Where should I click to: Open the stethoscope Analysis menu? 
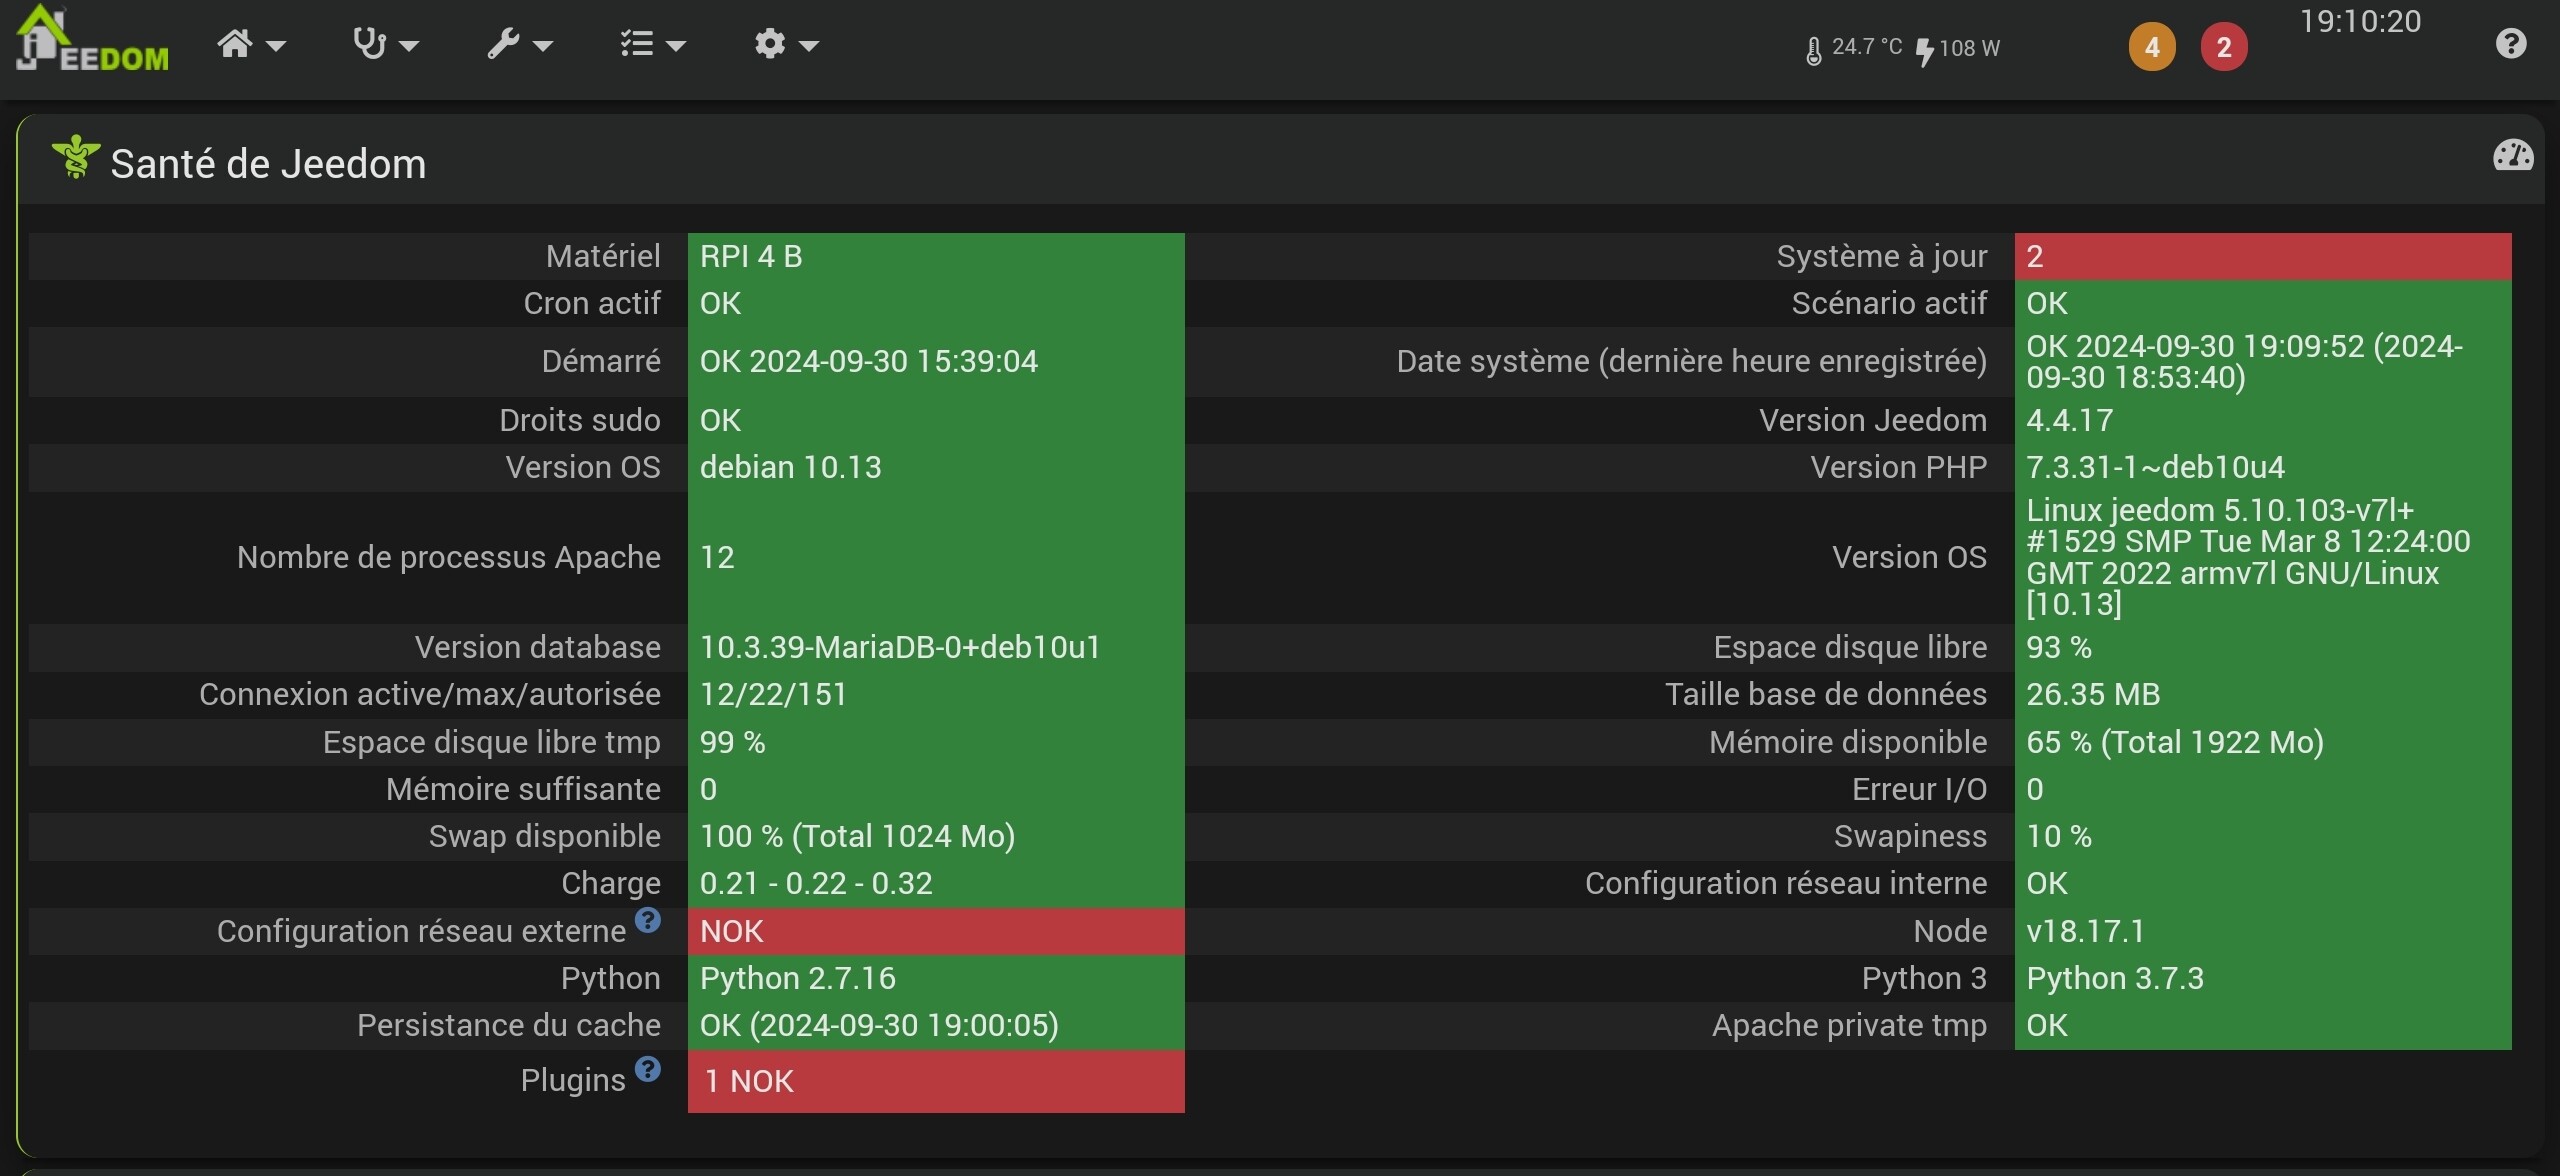tap(370, 44)
